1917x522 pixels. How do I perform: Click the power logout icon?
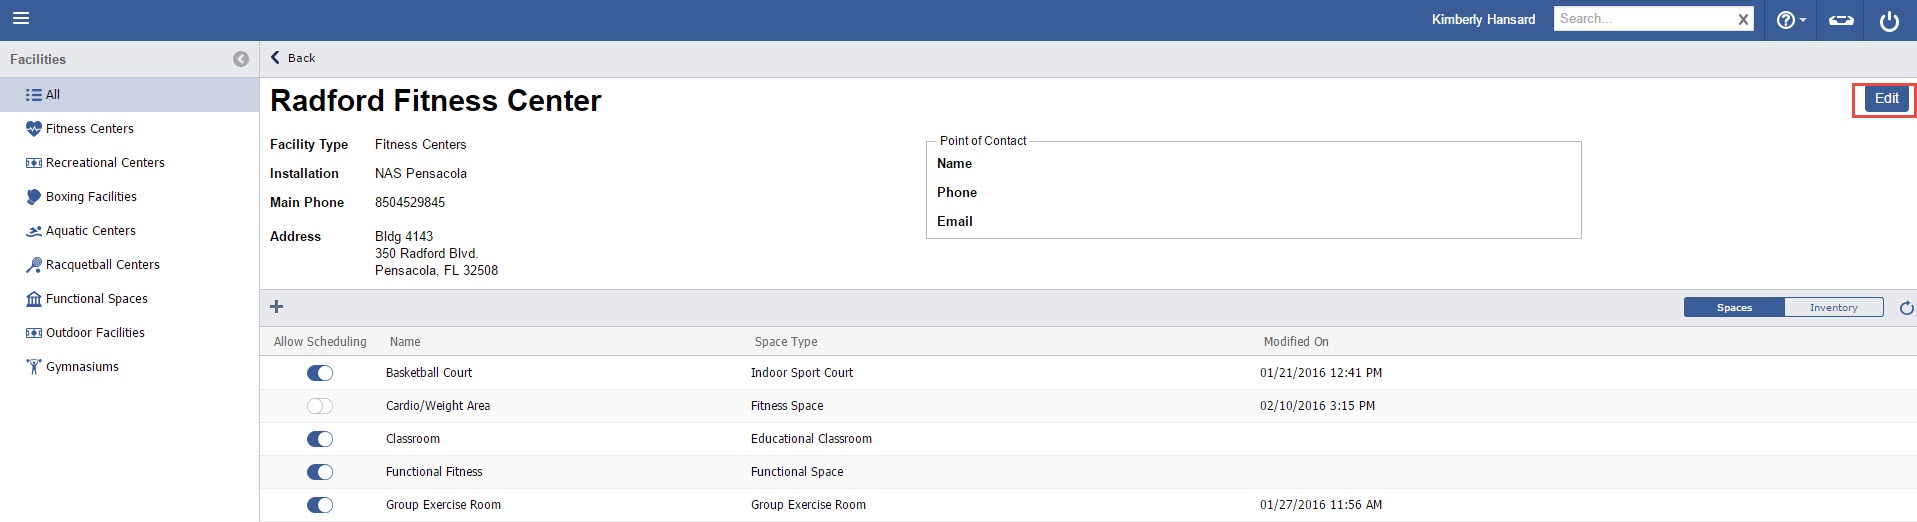coord(1888,20)
